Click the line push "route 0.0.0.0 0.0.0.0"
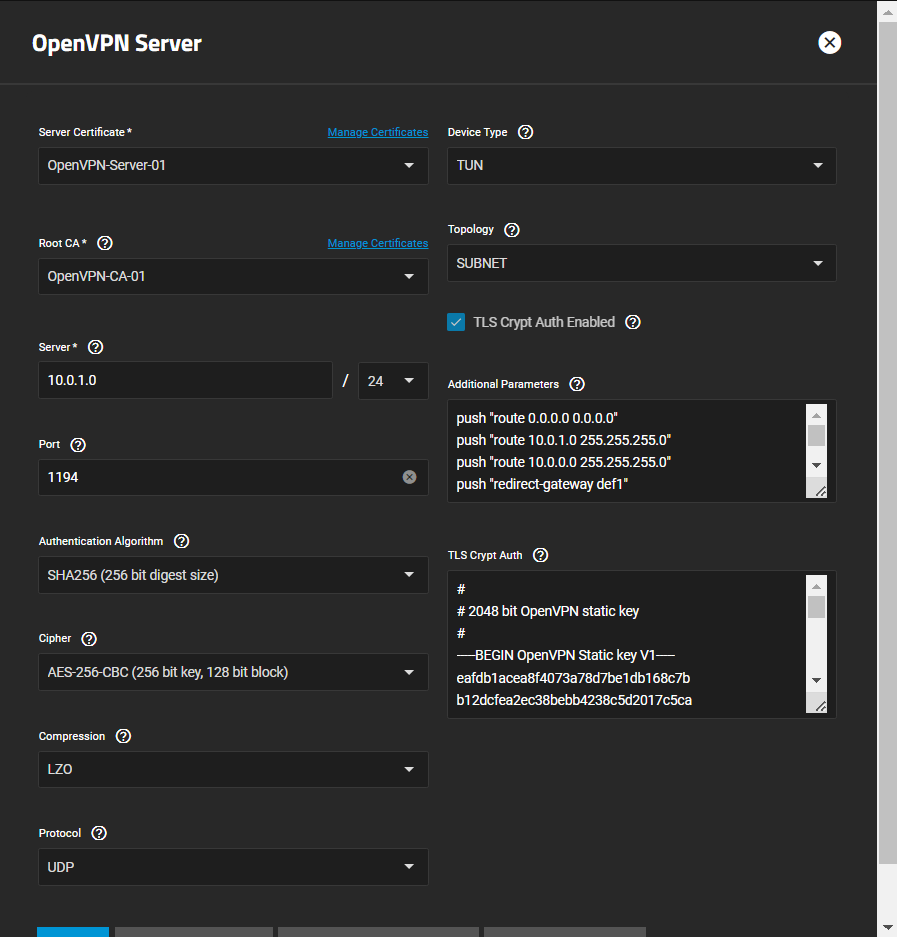Image resolution: width=897 pixels, height=937 pixels. [x=537, y=418]
